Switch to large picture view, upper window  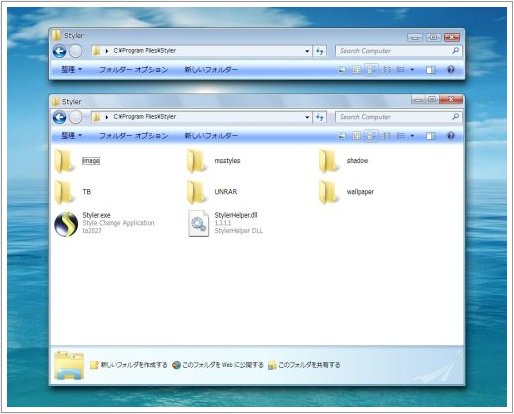coord(342,70)
